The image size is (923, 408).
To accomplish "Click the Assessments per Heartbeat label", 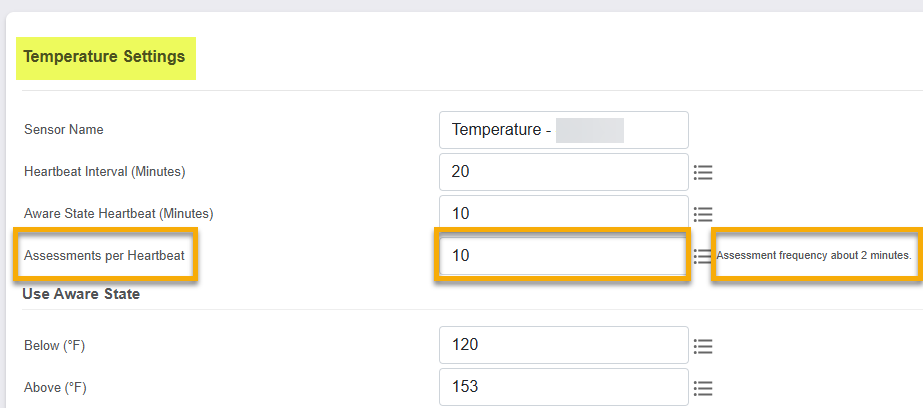I will [x=104, y=256].
